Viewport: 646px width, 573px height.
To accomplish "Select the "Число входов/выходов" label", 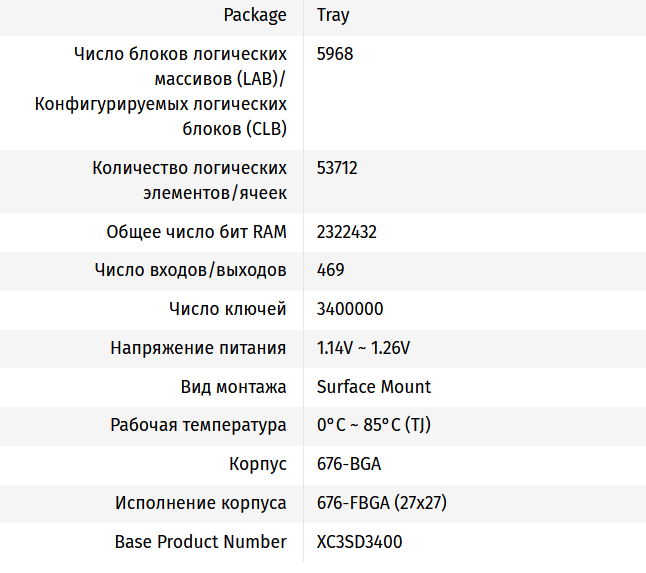I will pos(190,270).
